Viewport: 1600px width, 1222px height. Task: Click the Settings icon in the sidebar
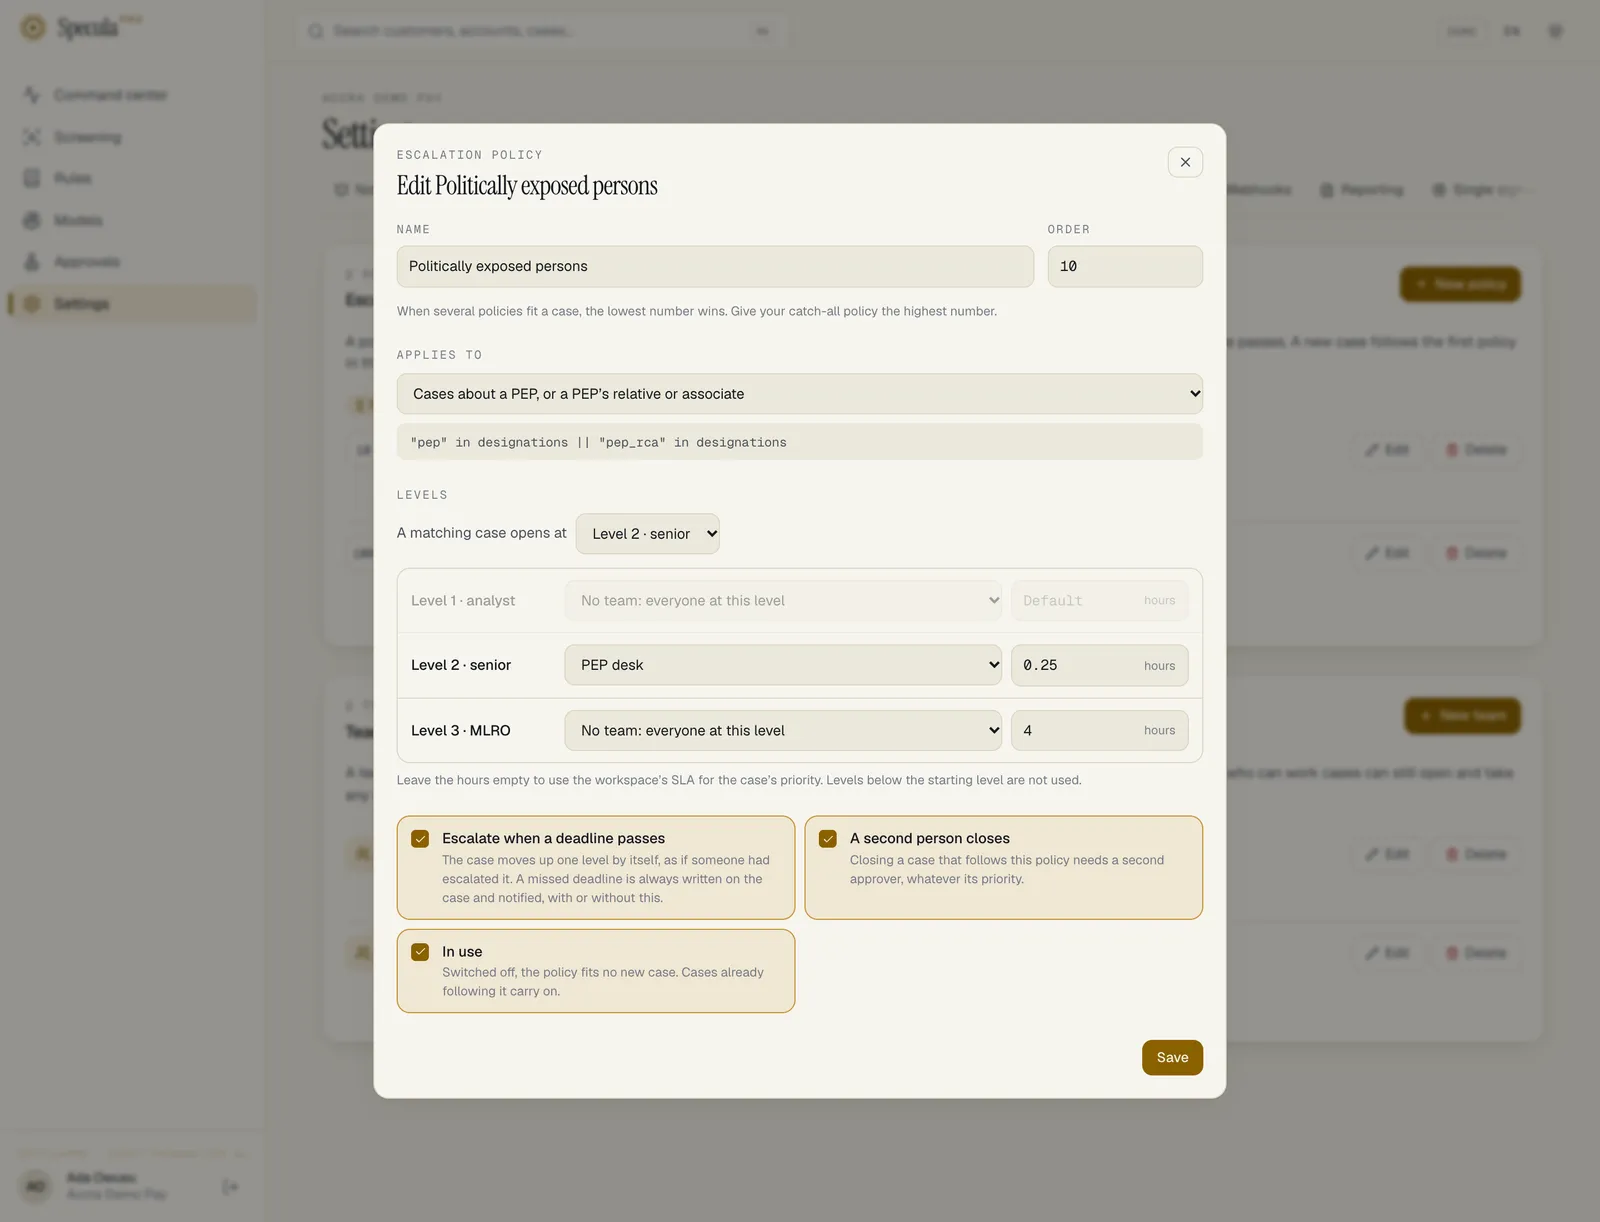pyautogui.click(x=32, y=304)
